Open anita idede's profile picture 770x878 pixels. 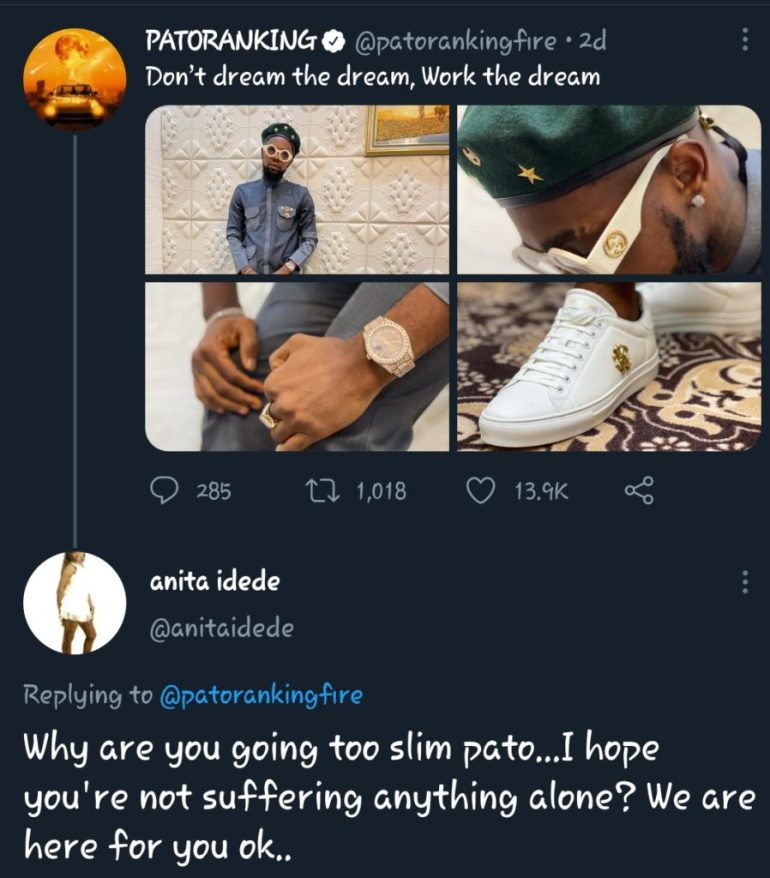point(74,602)
